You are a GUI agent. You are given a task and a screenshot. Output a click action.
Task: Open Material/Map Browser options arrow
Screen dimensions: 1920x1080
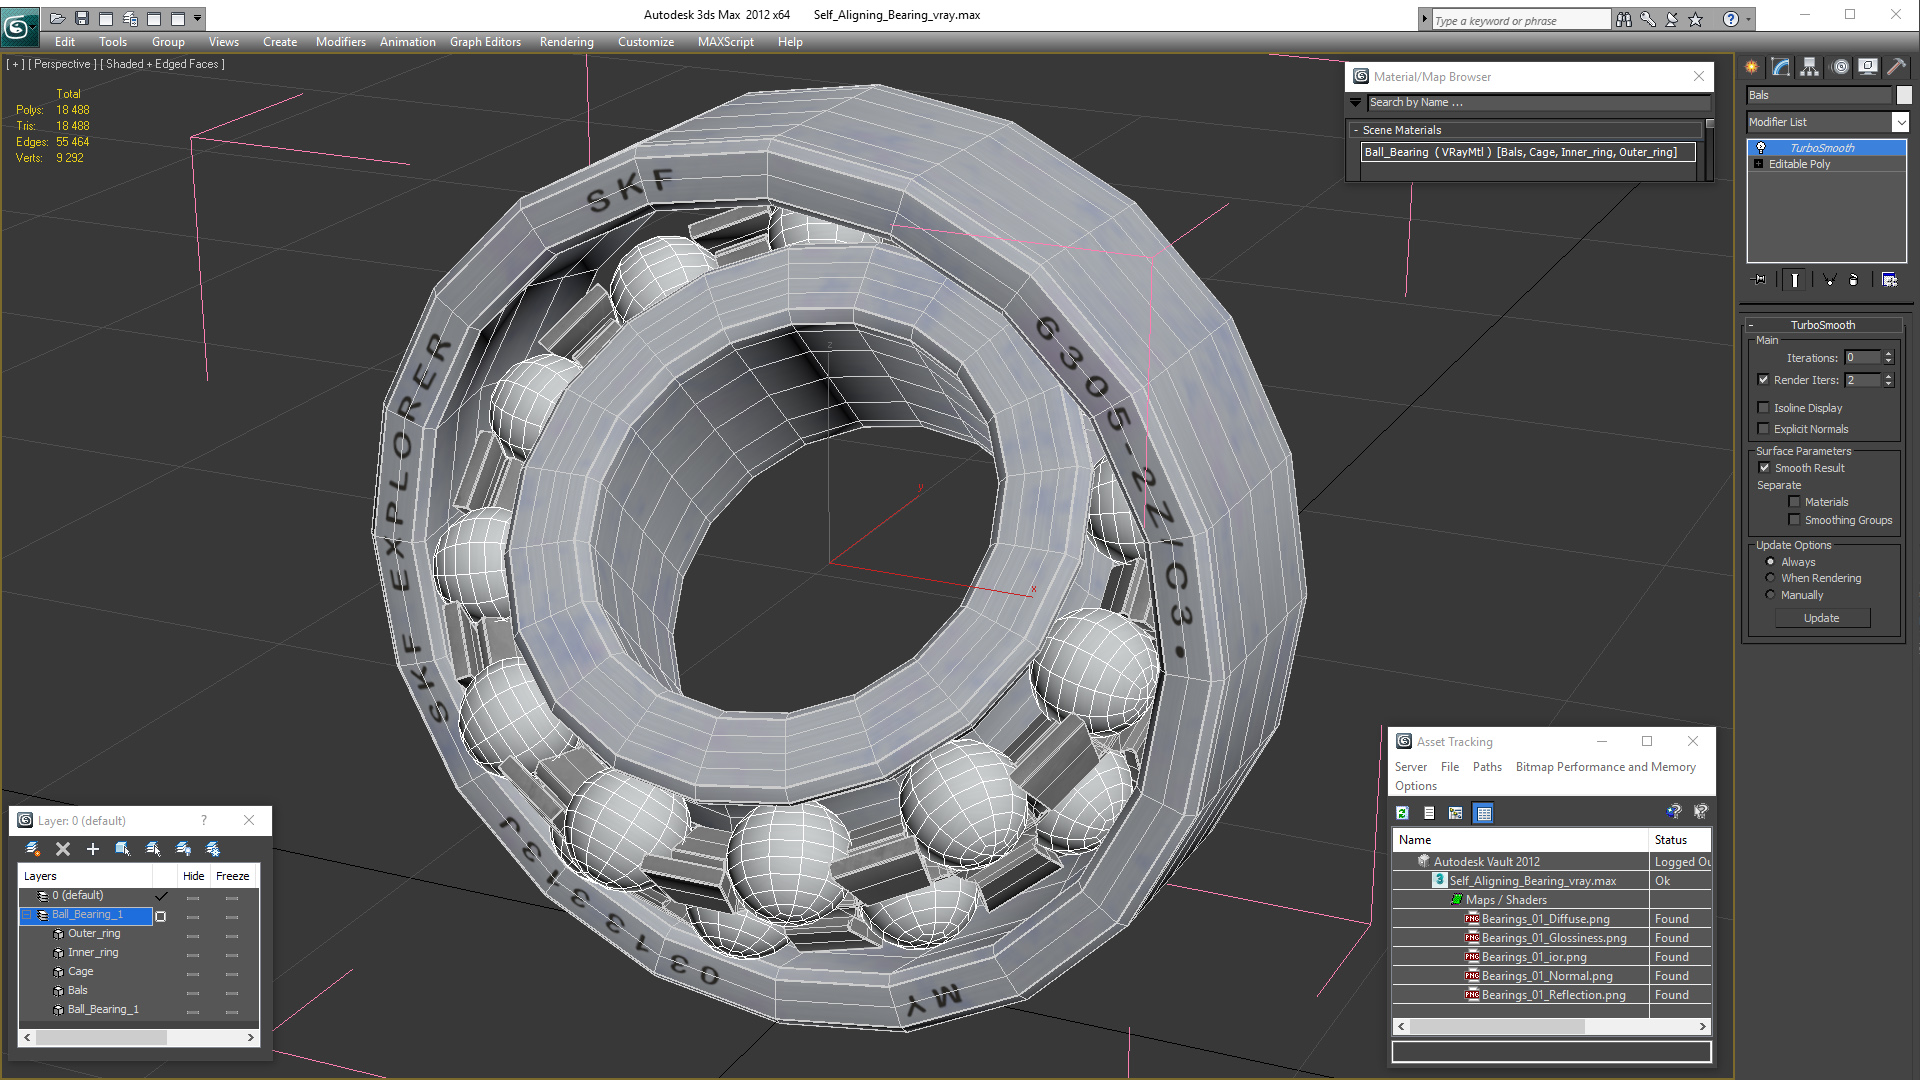coord(1355,102)
